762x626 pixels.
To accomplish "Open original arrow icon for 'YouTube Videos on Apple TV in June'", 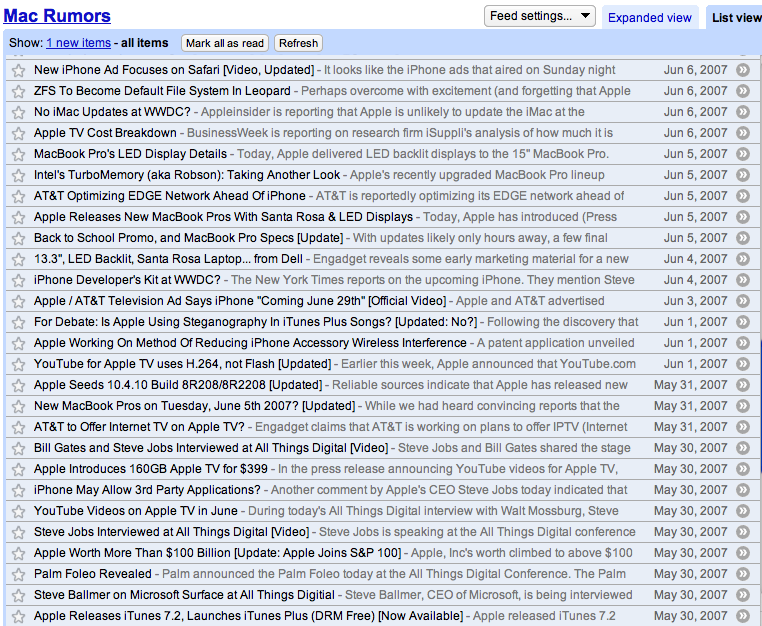I will pyautogui.click(x=743, y=511).
